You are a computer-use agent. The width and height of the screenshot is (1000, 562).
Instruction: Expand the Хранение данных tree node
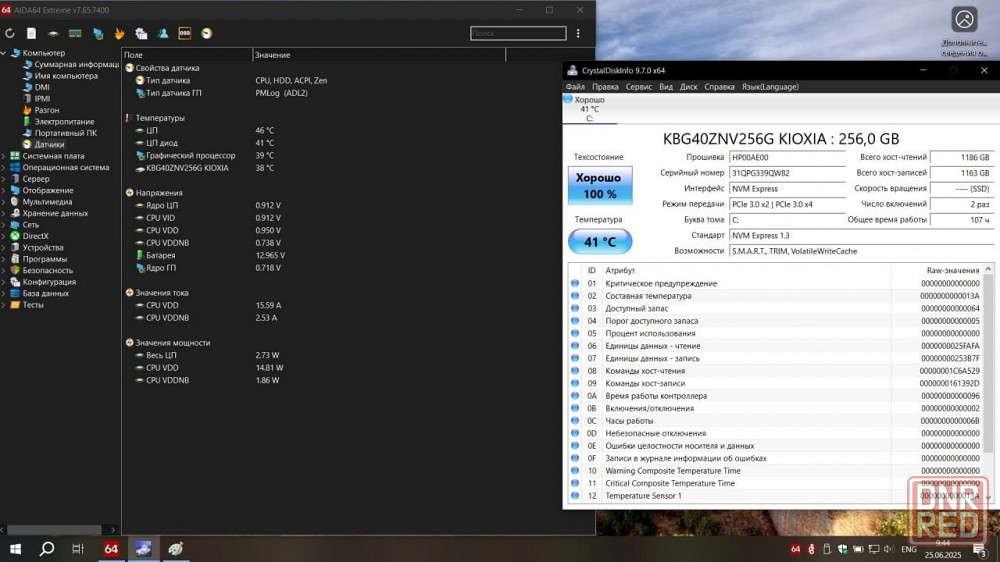click(5, 213)
